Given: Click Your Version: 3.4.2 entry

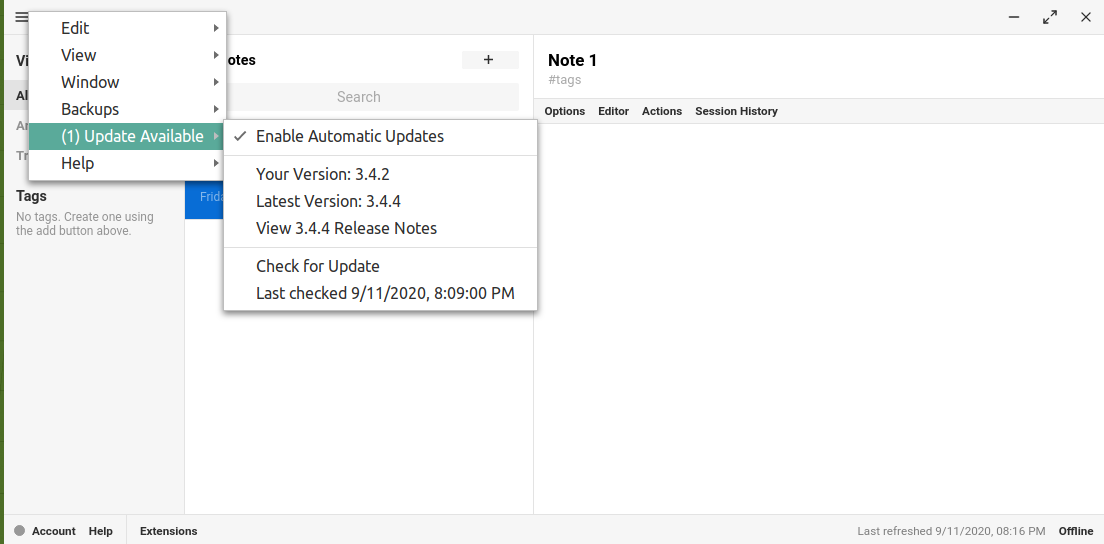Looking at the screenshot, I should click(380, 174).
